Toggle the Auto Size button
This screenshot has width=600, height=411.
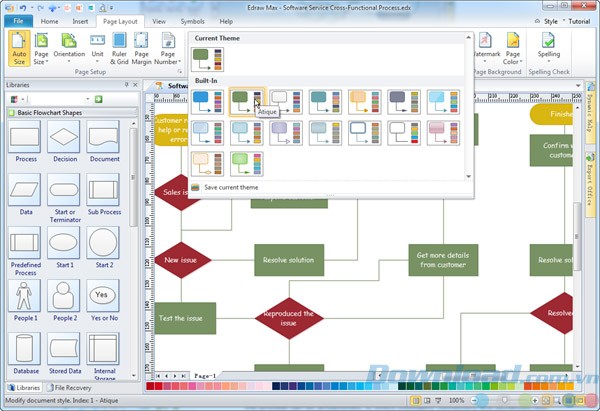[19, 49]
